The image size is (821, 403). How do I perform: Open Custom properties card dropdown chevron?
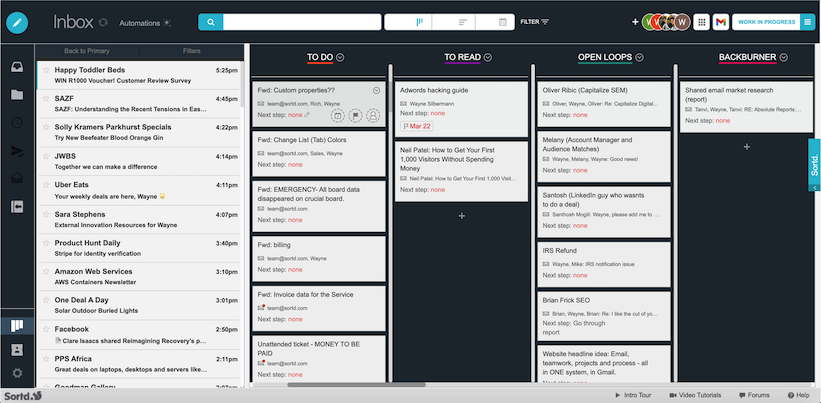[376, 91]
